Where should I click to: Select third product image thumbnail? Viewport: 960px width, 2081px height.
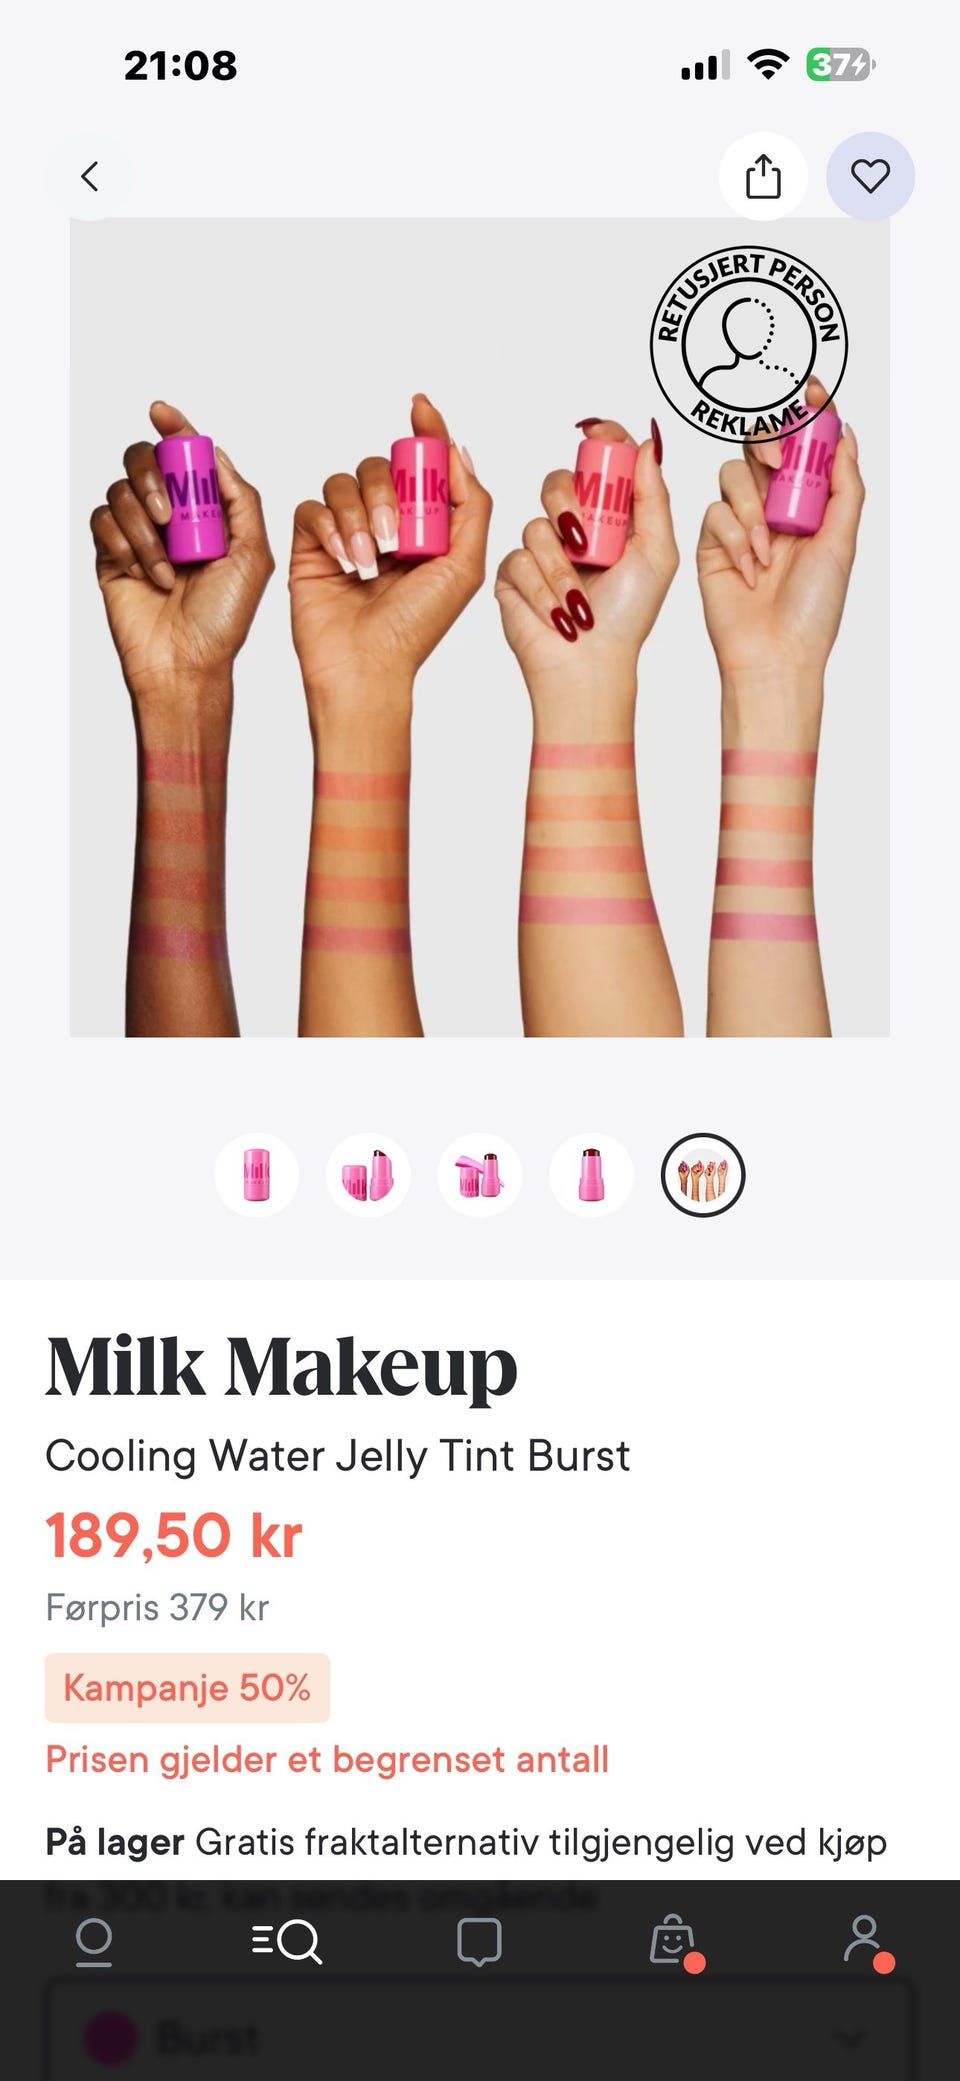click(480, 1175)
